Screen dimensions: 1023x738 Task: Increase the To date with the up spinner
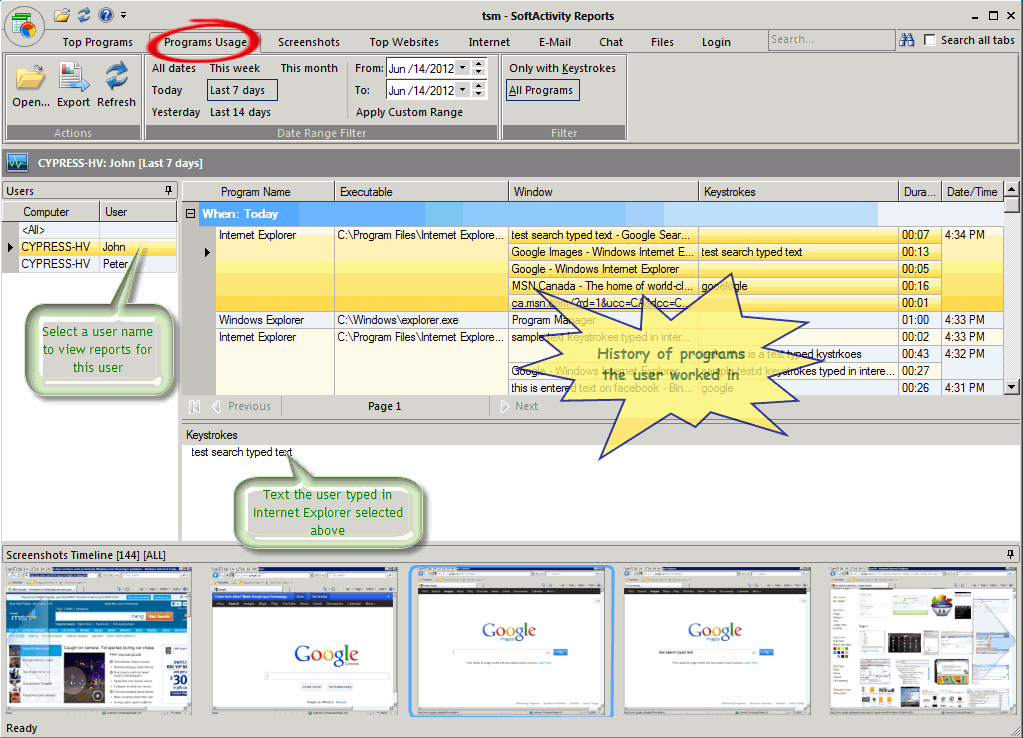point(479,86)
